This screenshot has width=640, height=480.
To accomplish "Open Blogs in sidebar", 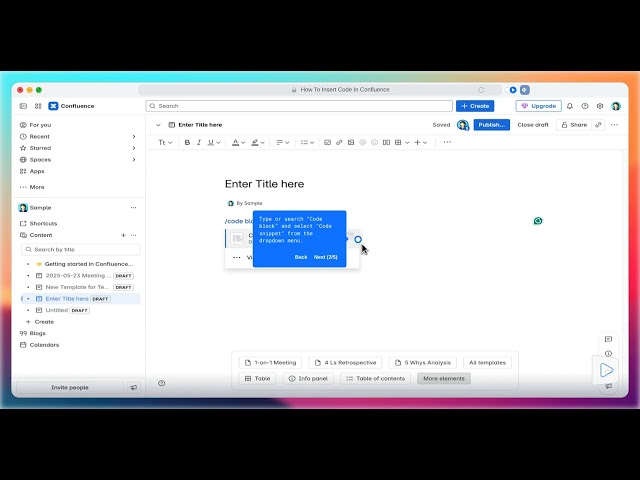I will coord(37,333).
